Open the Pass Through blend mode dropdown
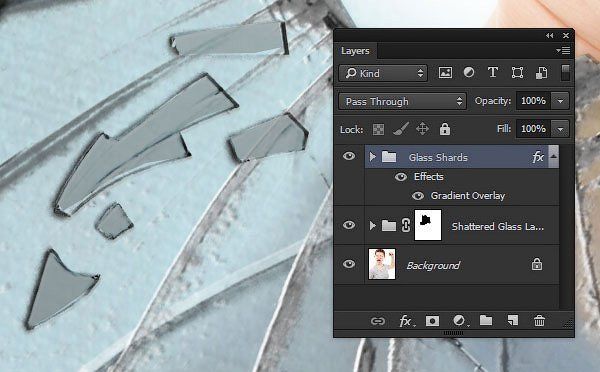This screenshot has height=372, width=600. click(403, 101)
